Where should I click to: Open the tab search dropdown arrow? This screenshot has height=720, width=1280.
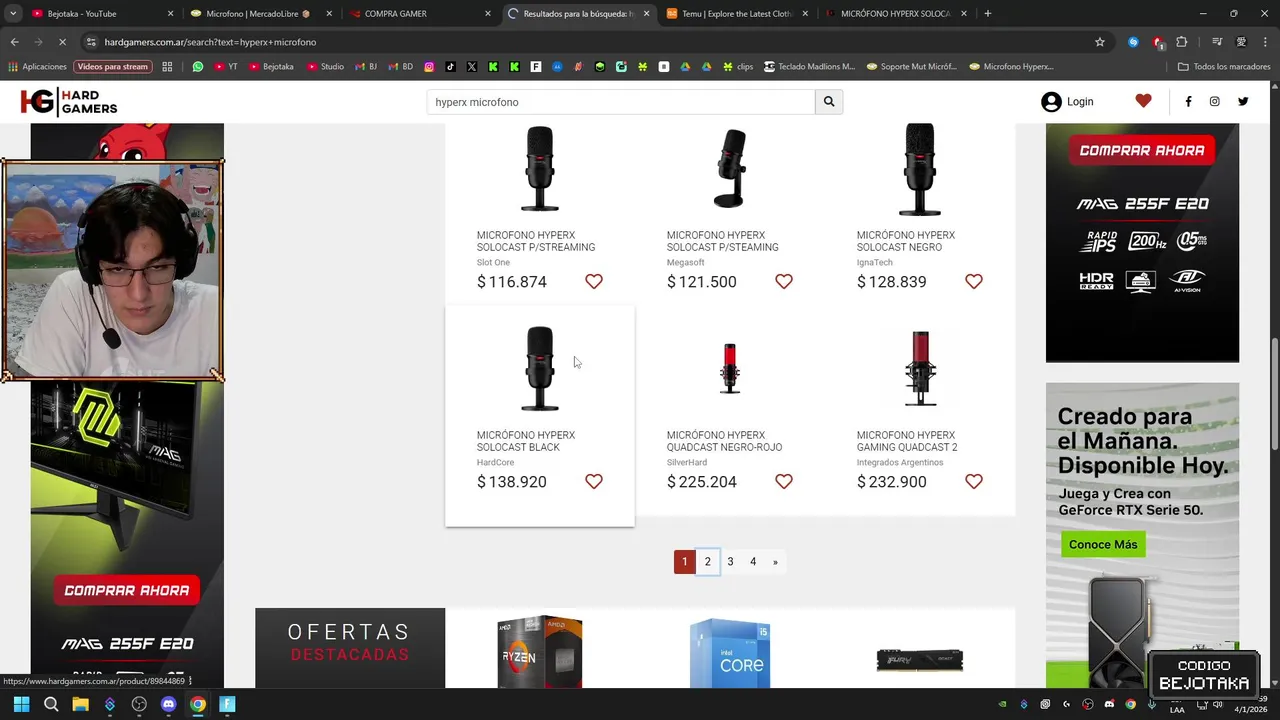13,14
